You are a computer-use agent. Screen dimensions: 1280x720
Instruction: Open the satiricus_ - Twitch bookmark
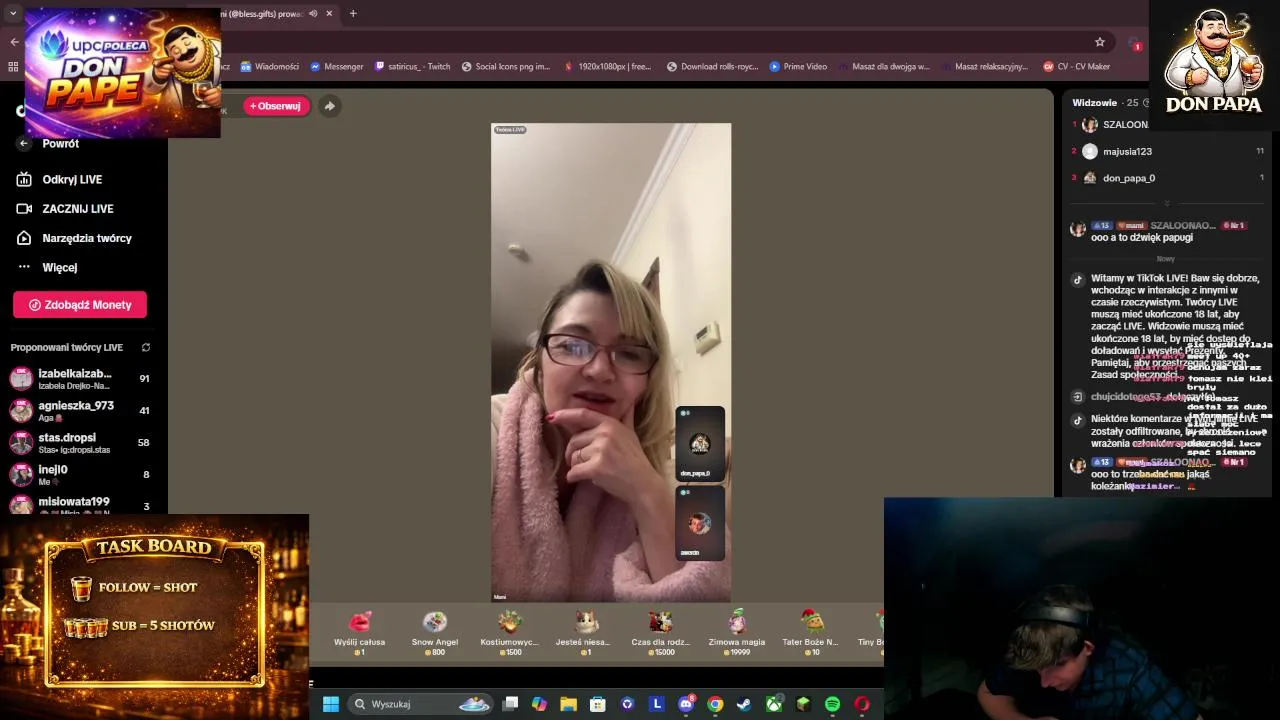[412, 67]
